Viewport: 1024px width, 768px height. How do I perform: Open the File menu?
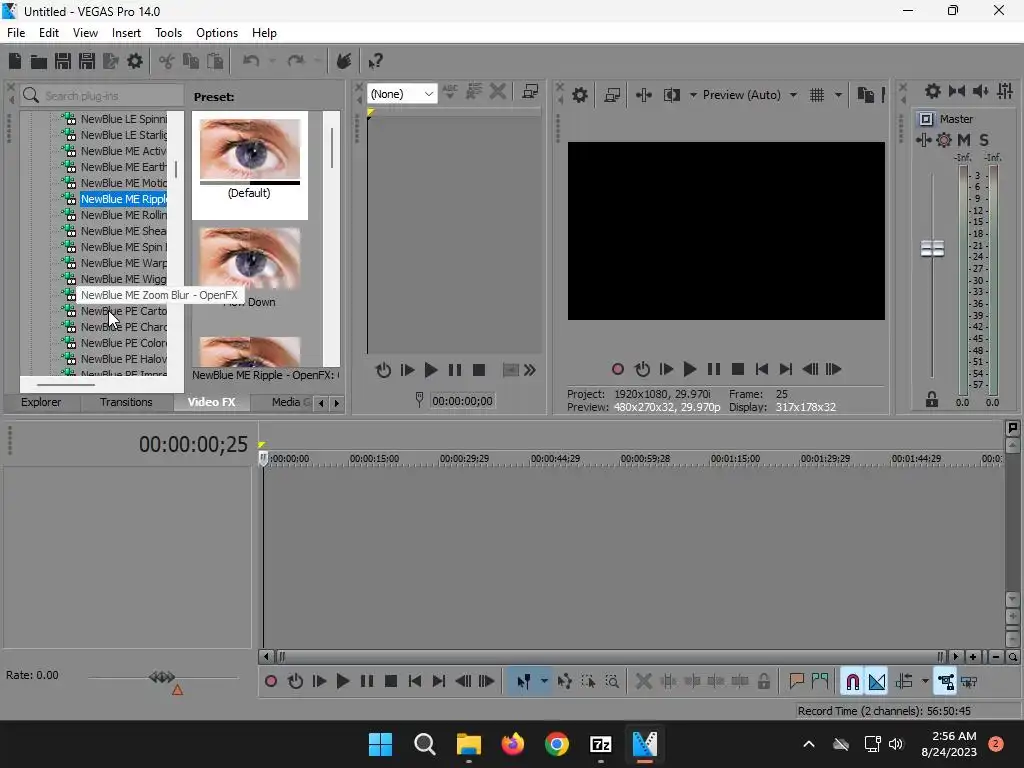16,33
